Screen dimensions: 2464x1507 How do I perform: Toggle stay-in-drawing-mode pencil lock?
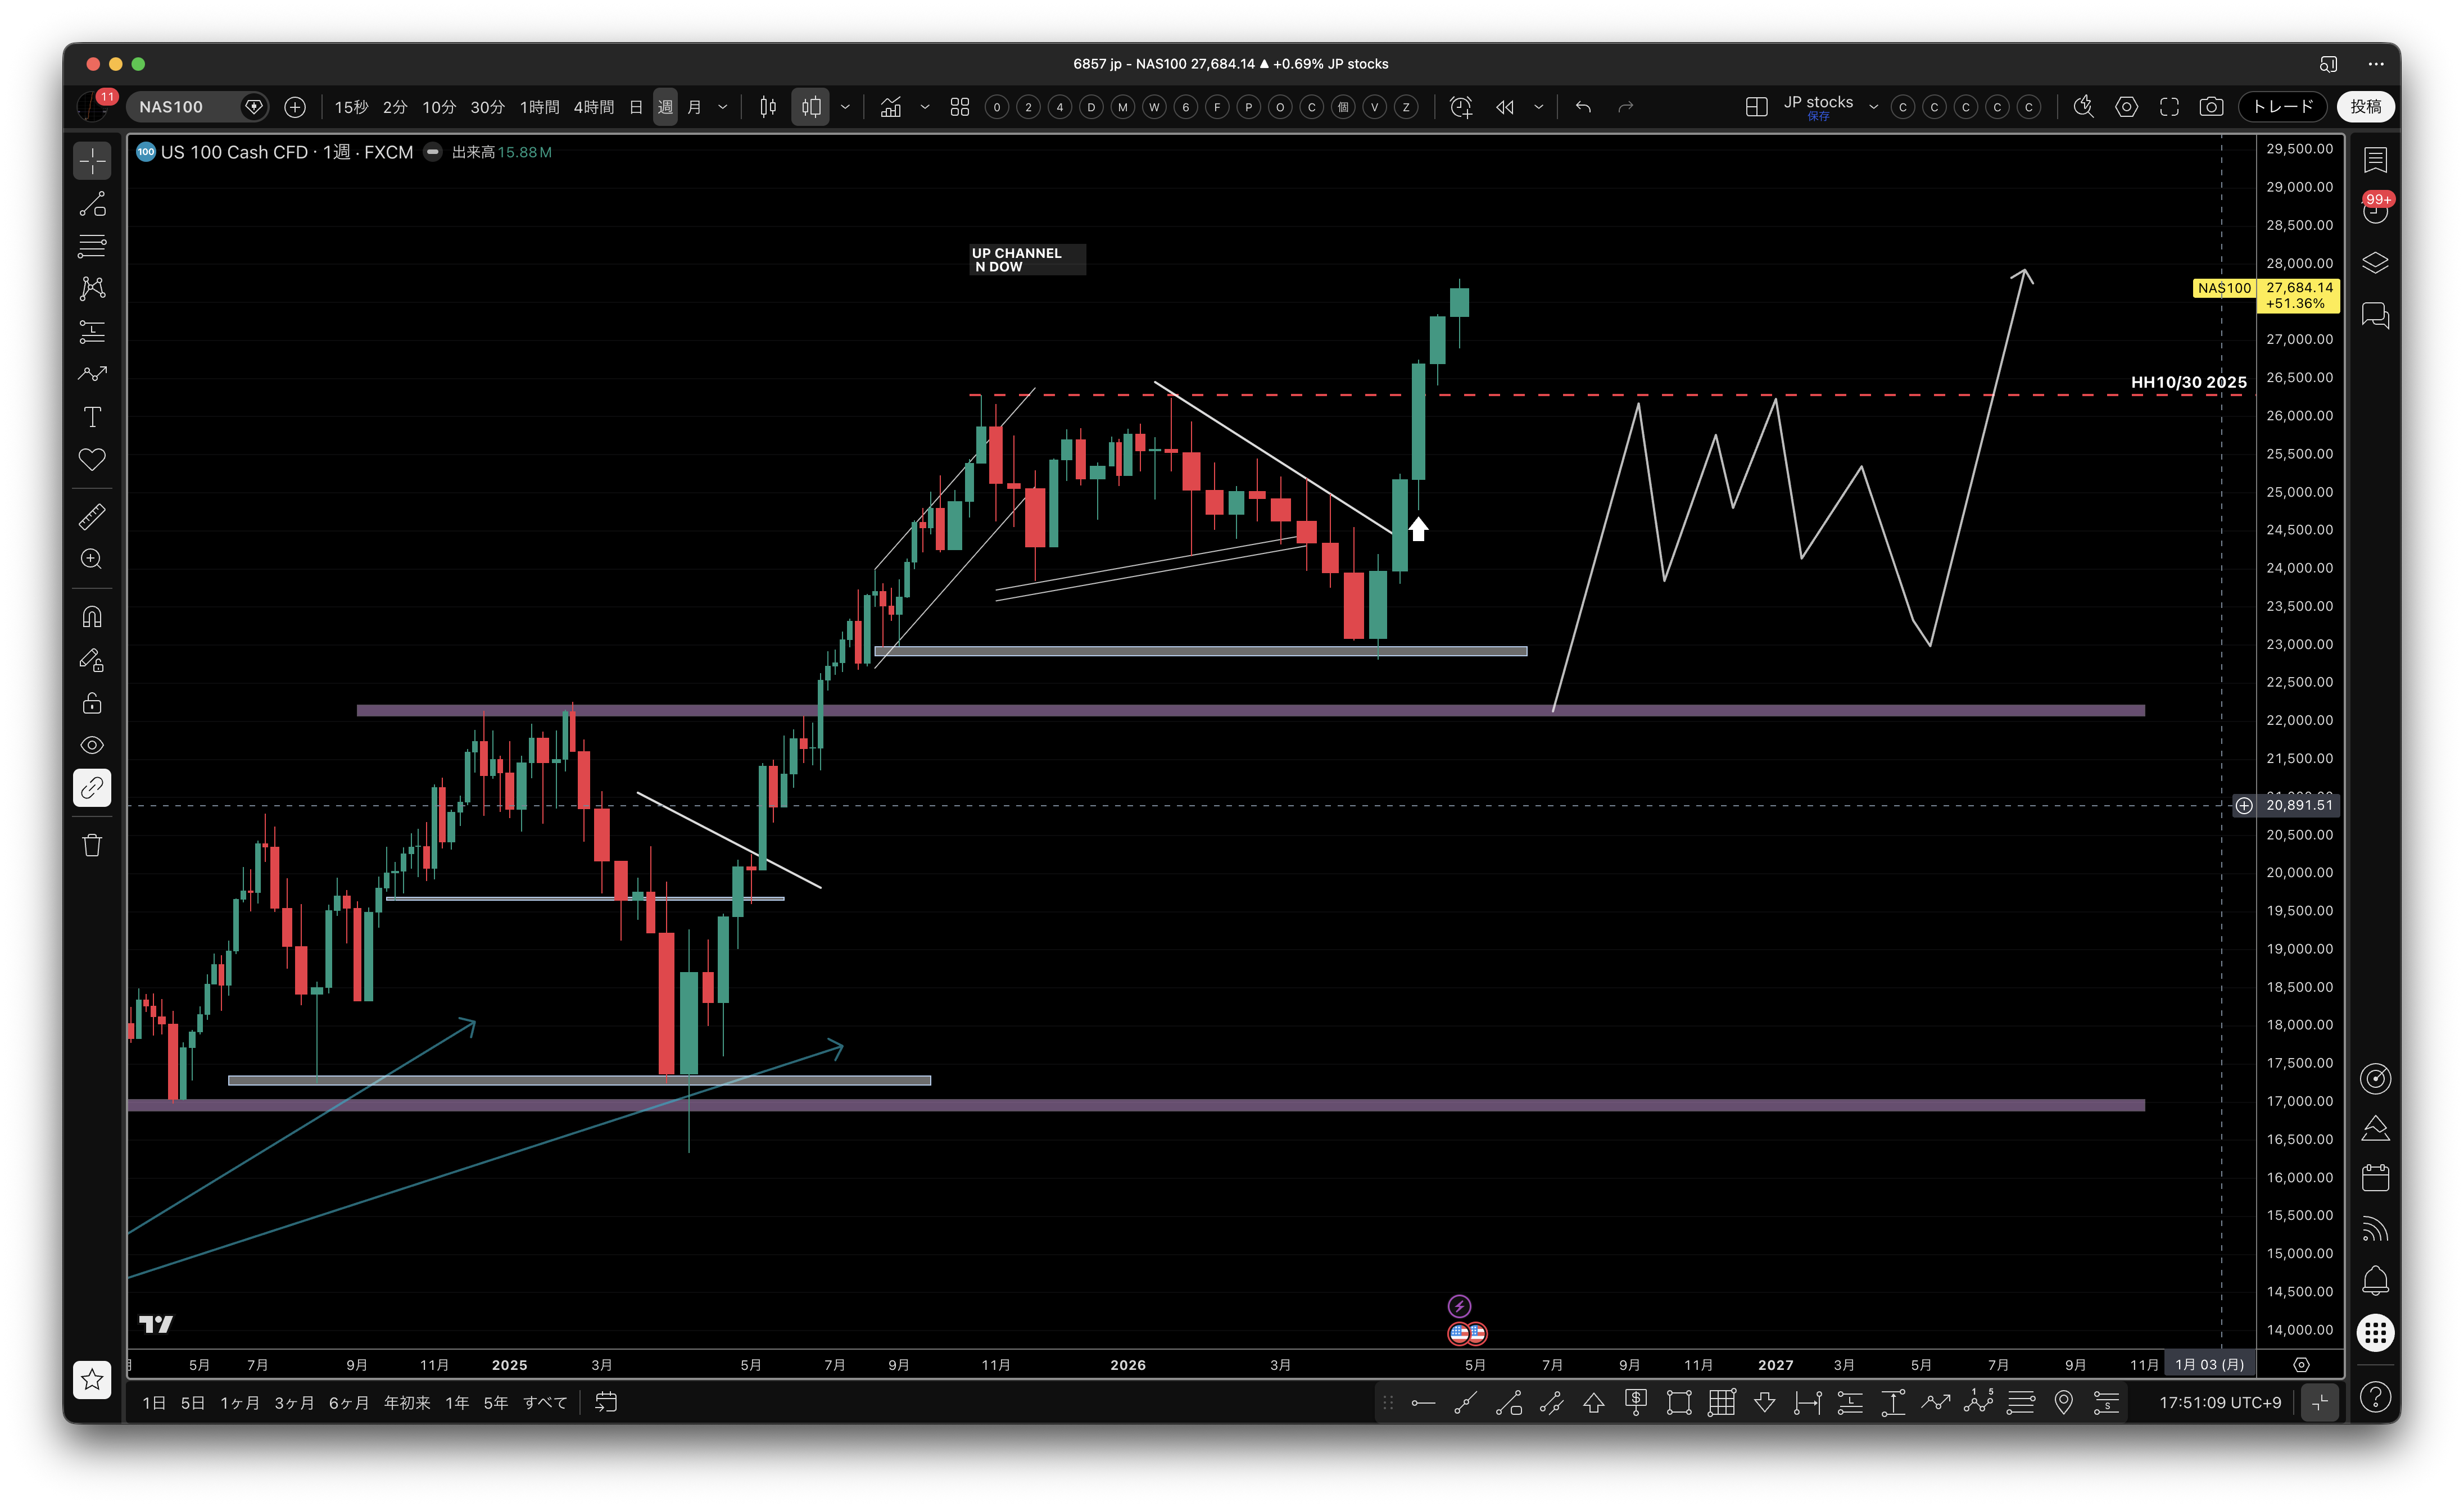92,660
